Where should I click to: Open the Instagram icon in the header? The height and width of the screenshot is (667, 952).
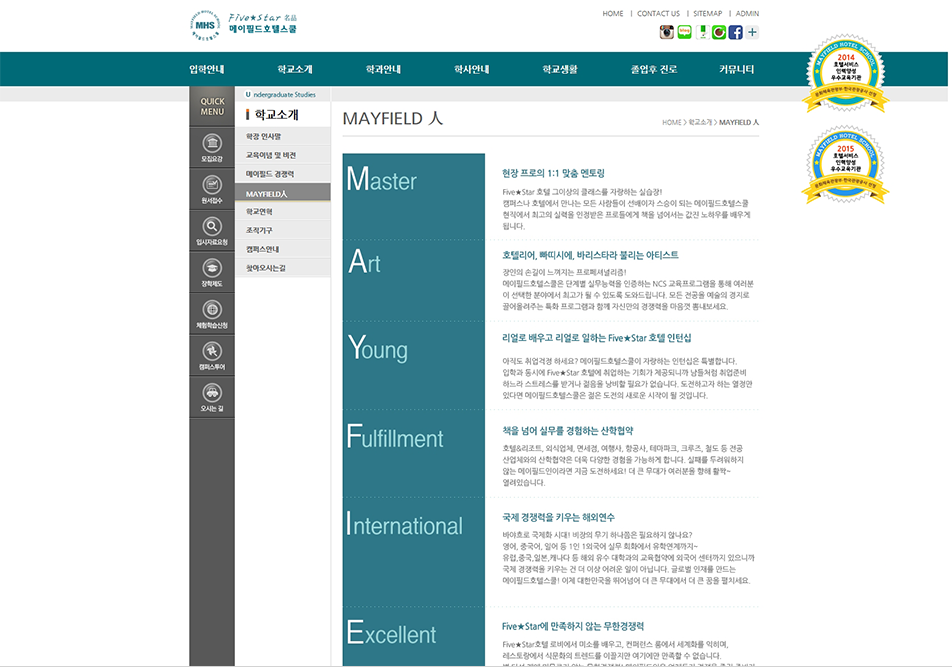coord(667,32)
